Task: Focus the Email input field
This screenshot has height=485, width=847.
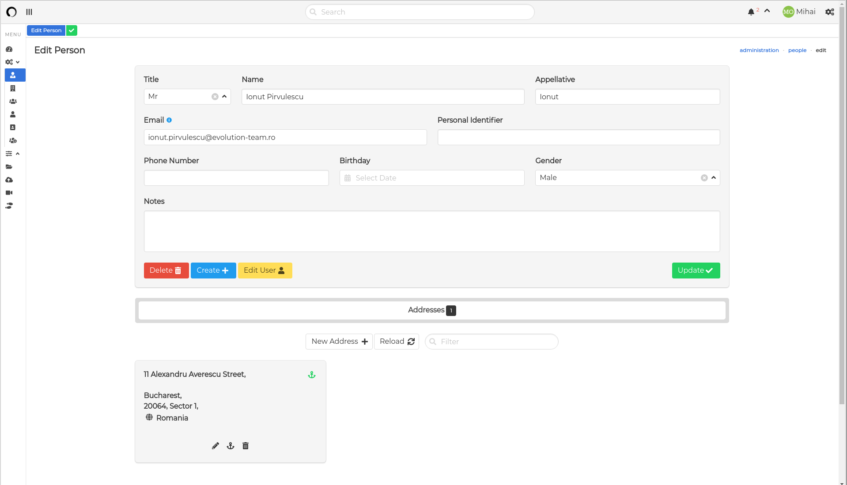Action: 285,137
